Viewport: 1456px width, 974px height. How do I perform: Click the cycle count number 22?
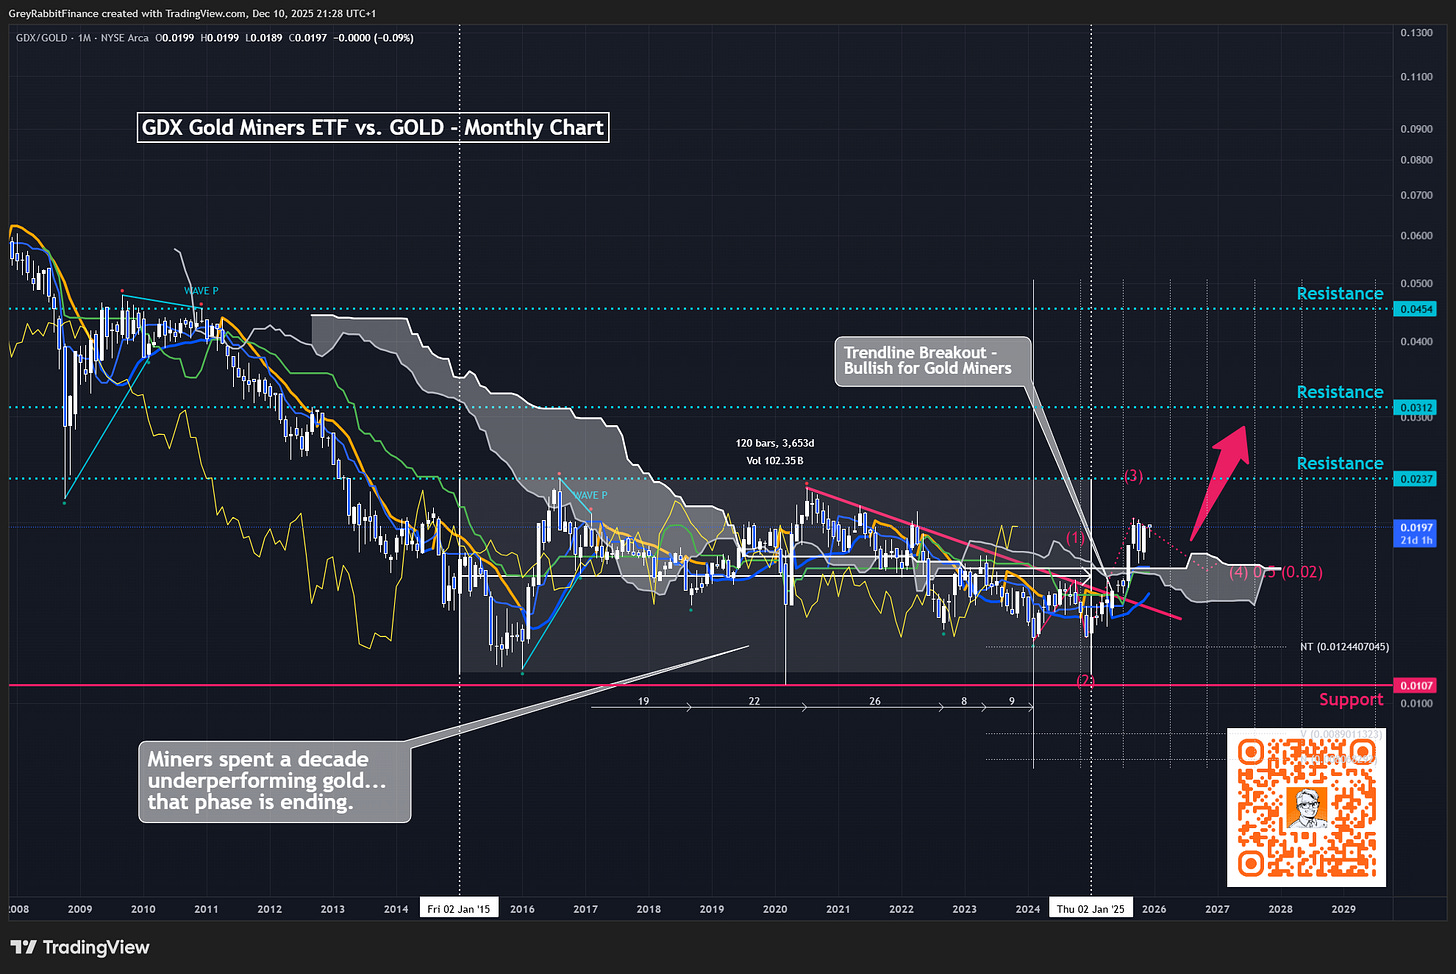(754, 701)
